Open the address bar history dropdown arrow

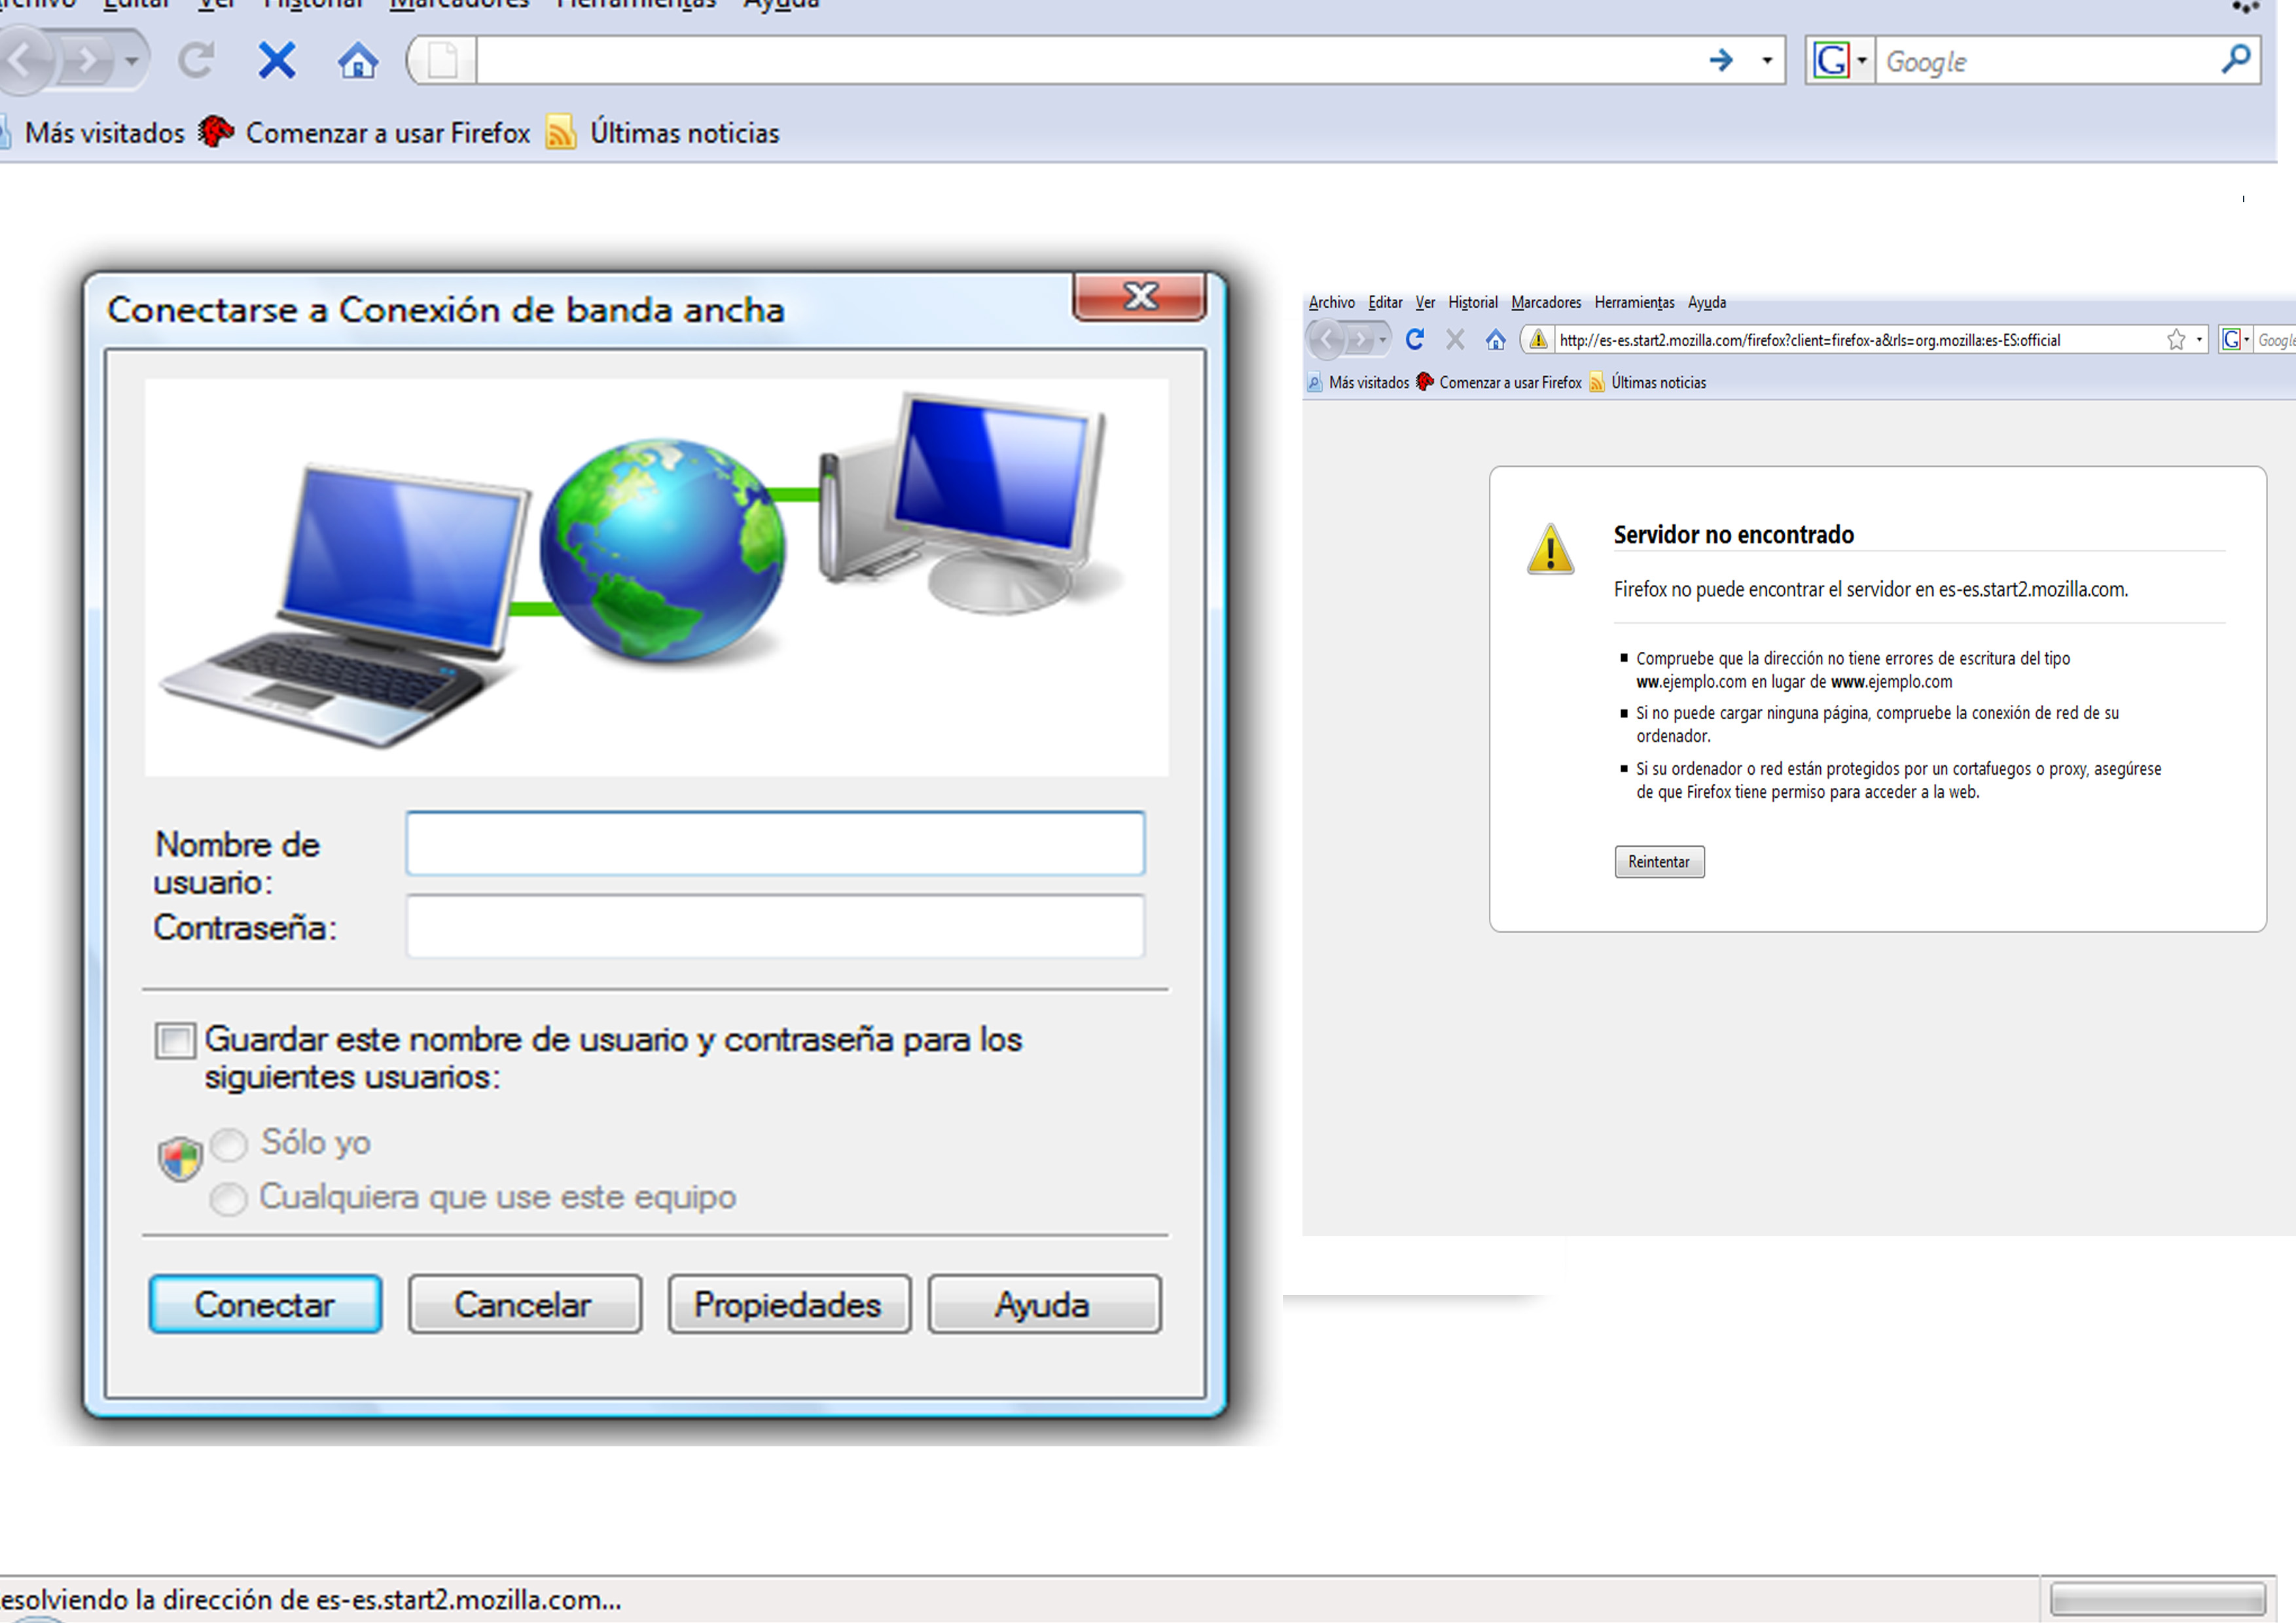[1767, 61]
